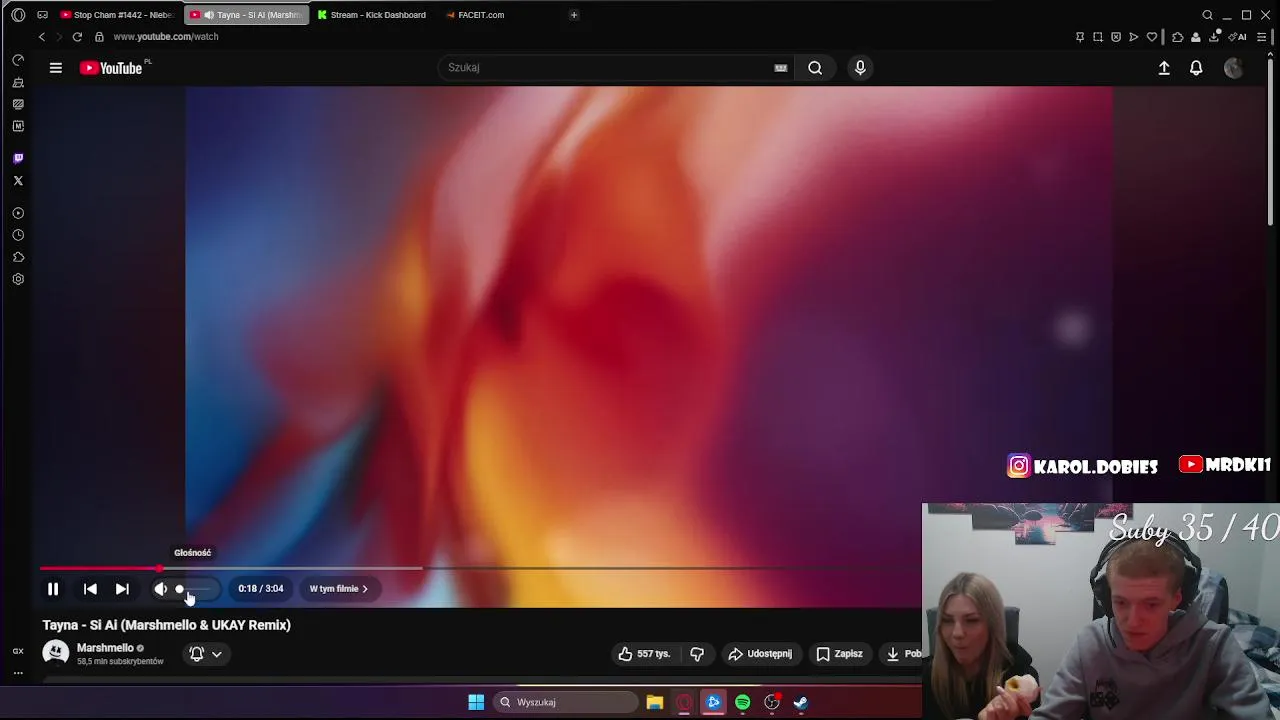The width and height of the screenshot is (1280, 720).
Task: Switch to Stream - Kick Dashboard tab
Action: pos(375,15)
